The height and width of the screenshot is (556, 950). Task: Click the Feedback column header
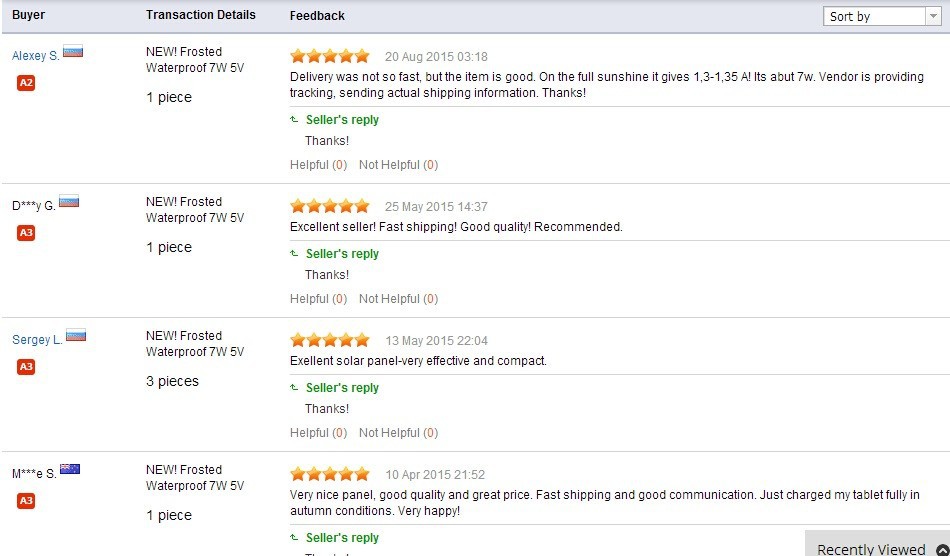pos(317,16)
